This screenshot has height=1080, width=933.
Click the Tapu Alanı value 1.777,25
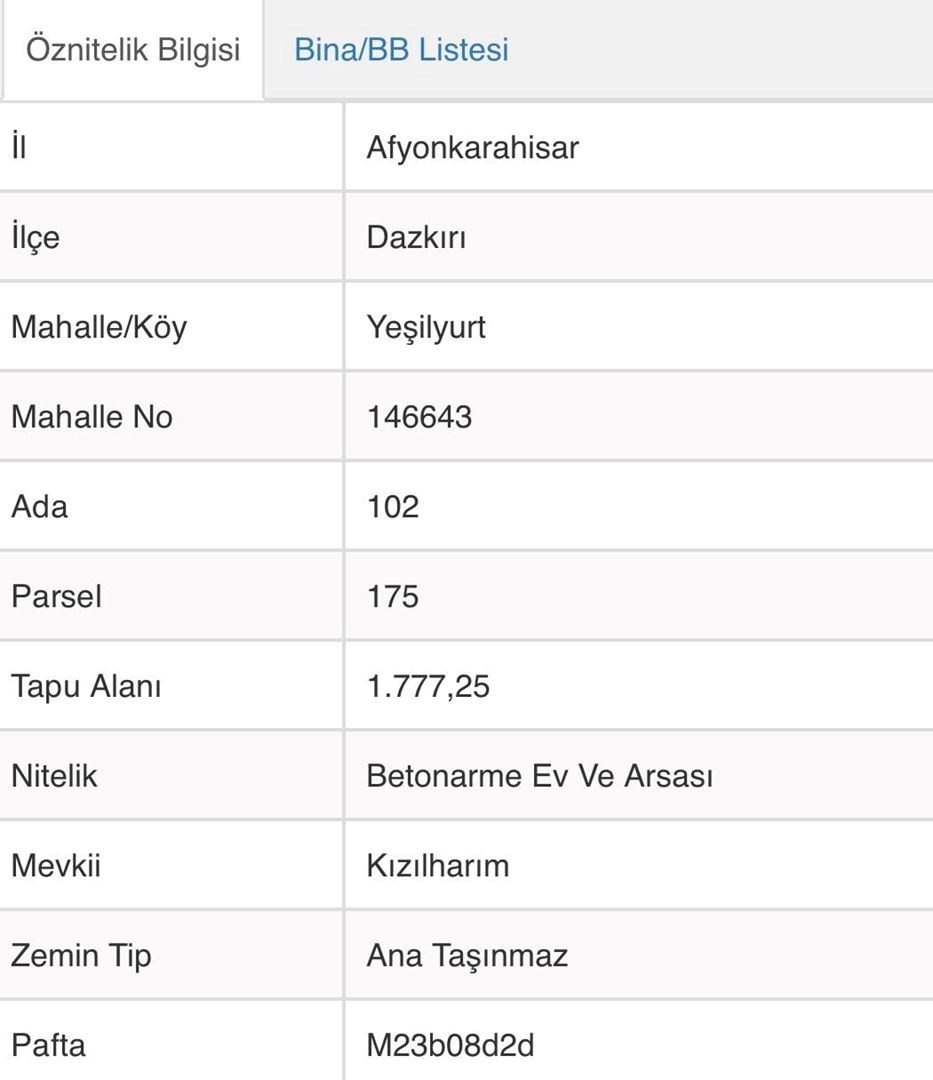(x=428, y=686)
